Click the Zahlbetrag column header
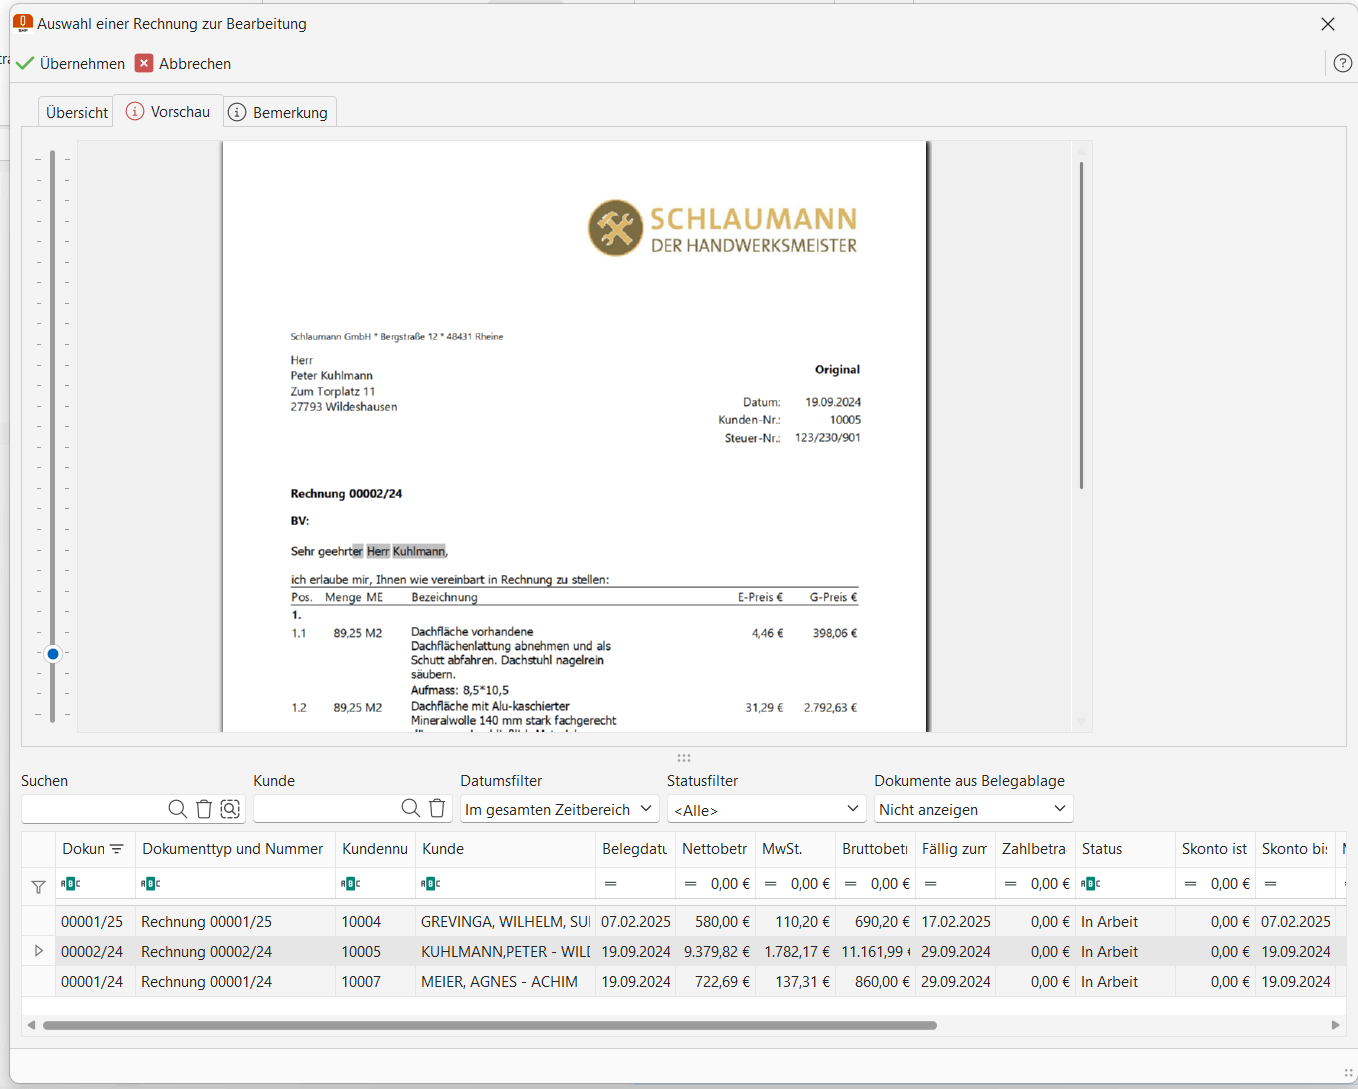The image size is (1358, 1089). [1035, 849]
